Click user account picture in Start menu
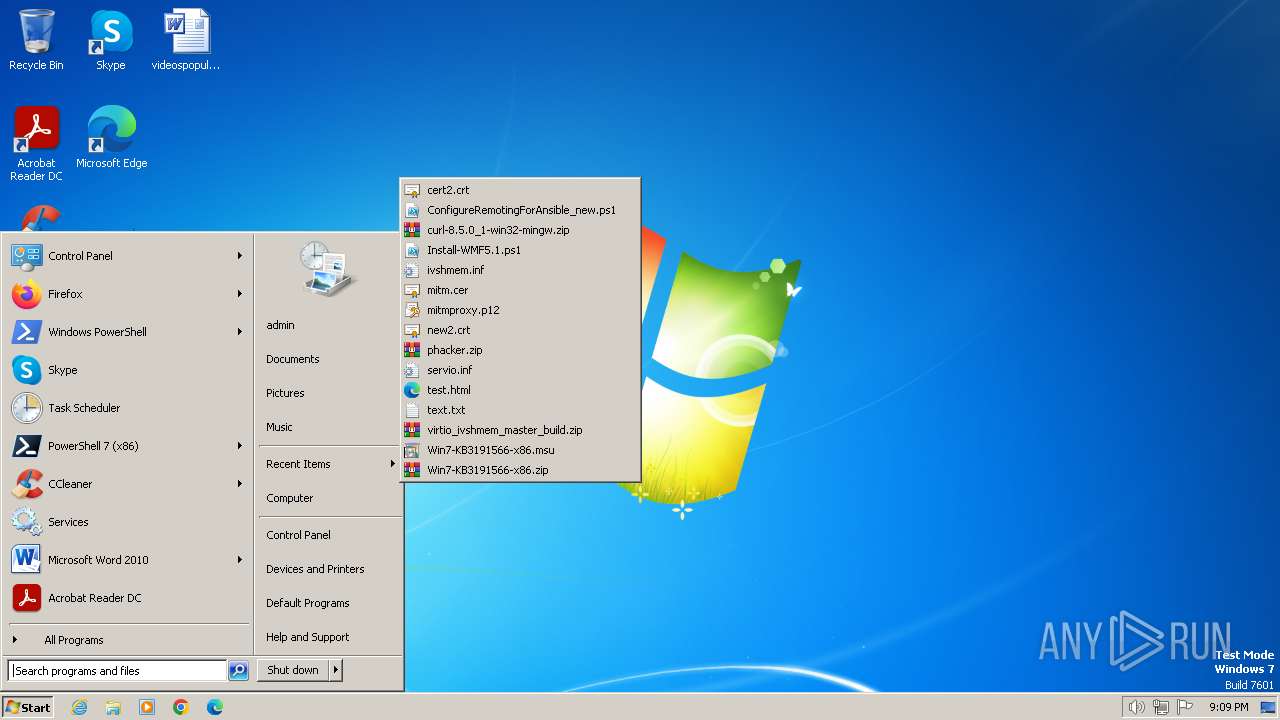This screenshot has height=720, width=1280. [328, 269]
